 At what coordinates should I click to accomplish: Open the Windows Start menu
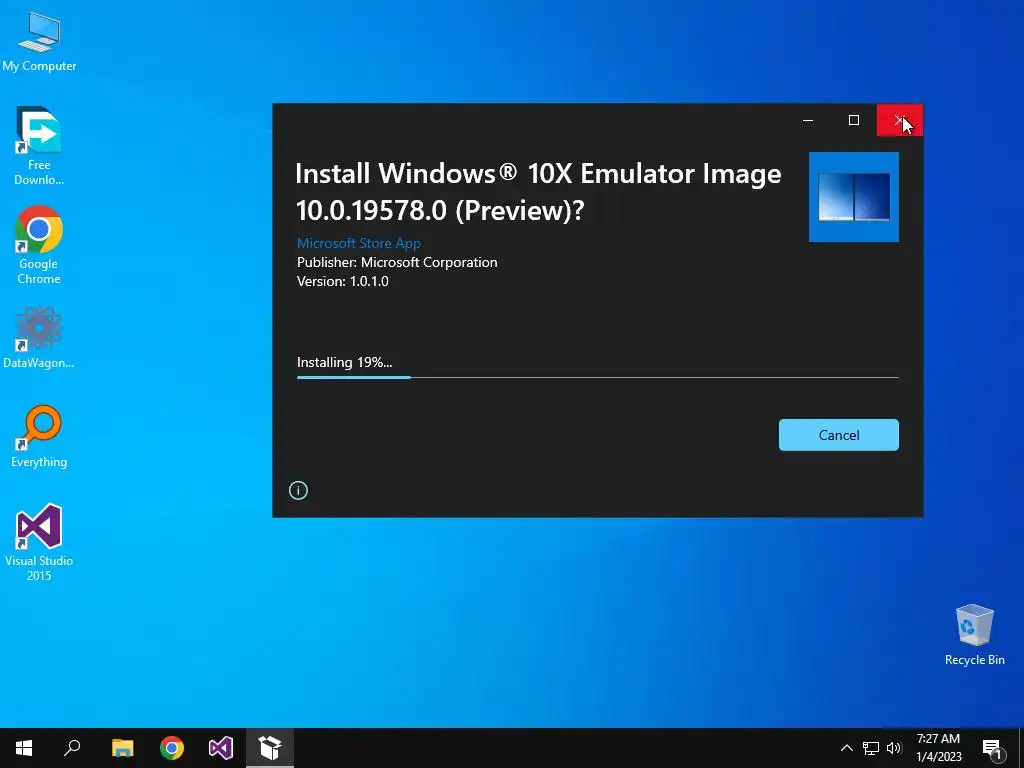[24, 748]
